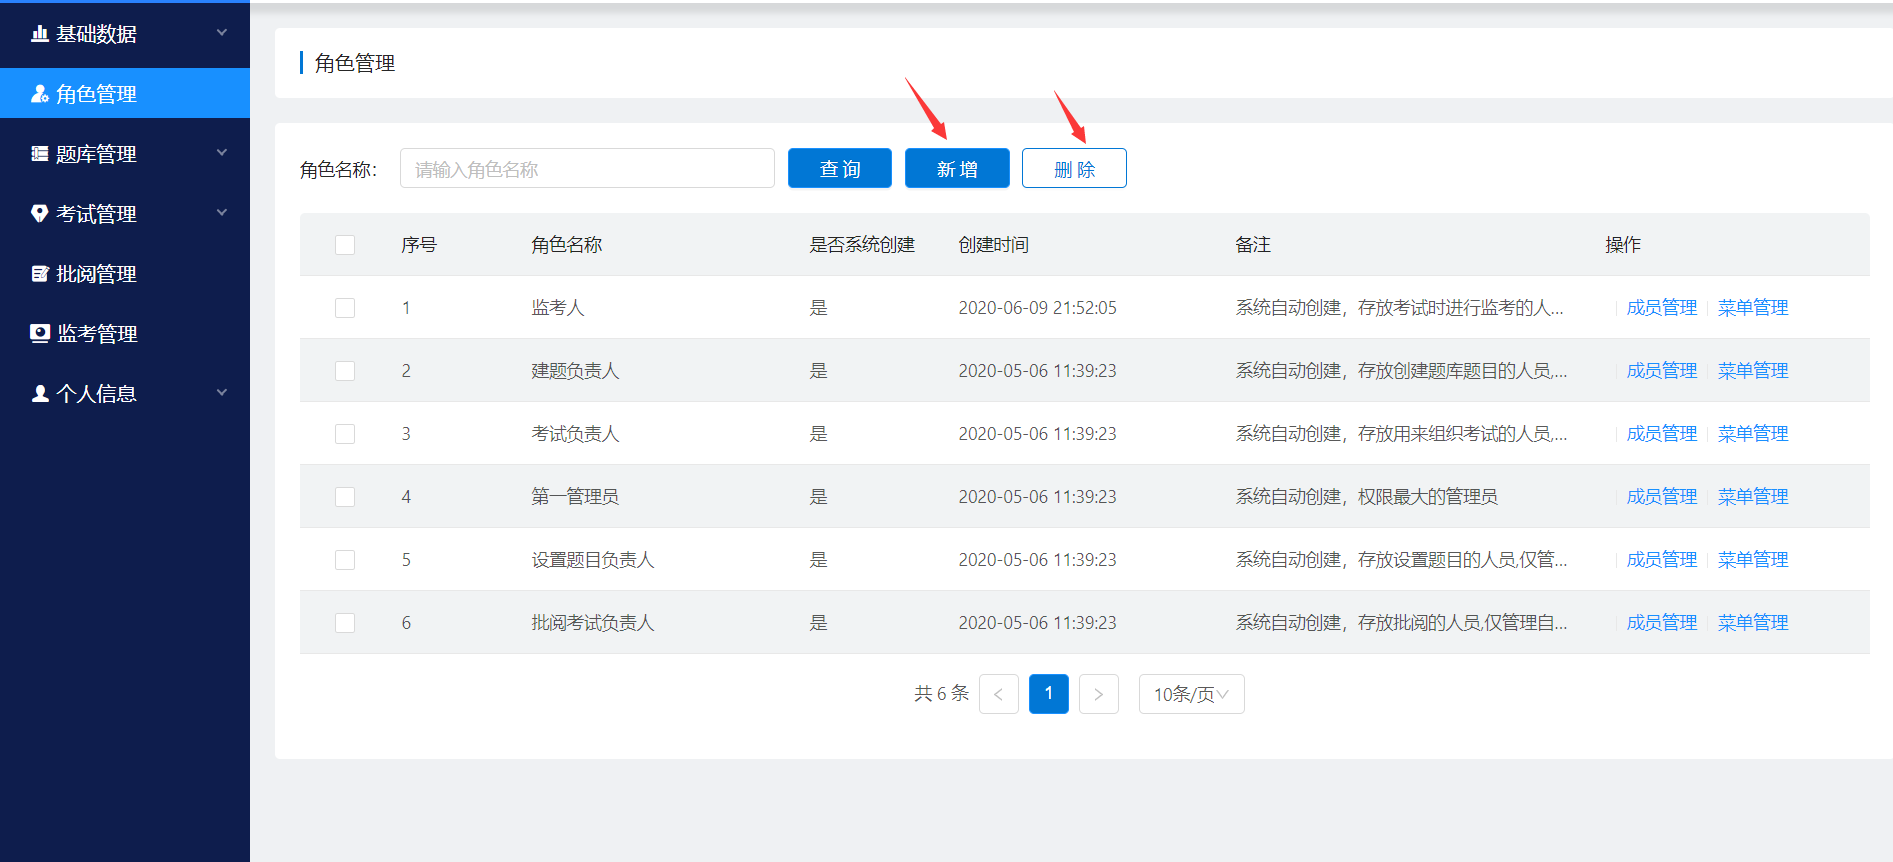This screenshot has height=862, width=1893.
Task: Check the box for 批阅考试负责人 row
Action: [x=345, y=623]
